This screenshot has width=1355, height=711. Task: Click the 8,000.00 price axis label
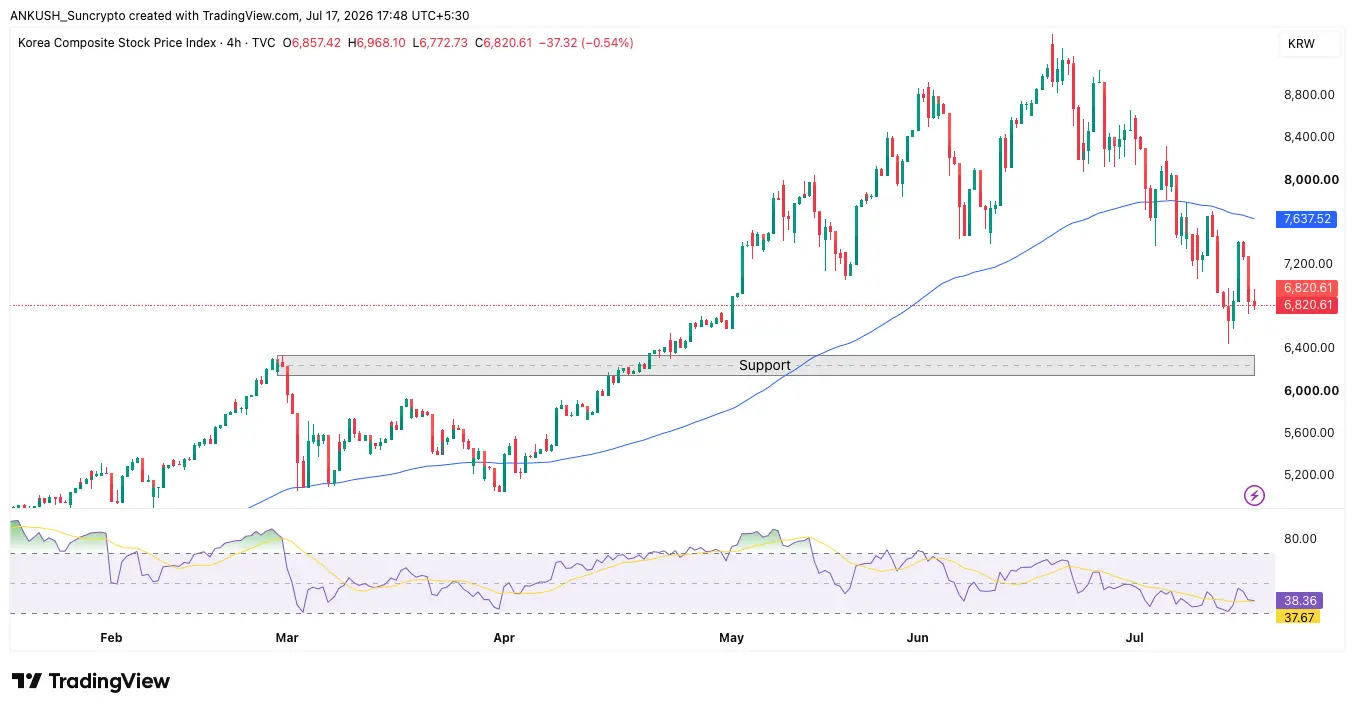[x=1310, y=180]
